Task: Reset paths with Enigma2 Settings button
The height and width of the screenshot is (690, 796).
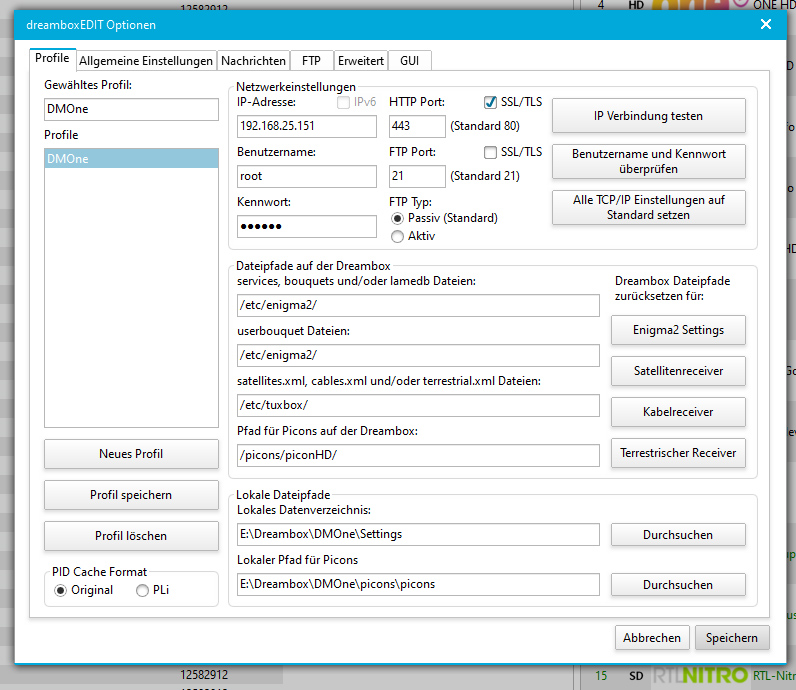Action: pyautogui.click(x=678, y=329)
